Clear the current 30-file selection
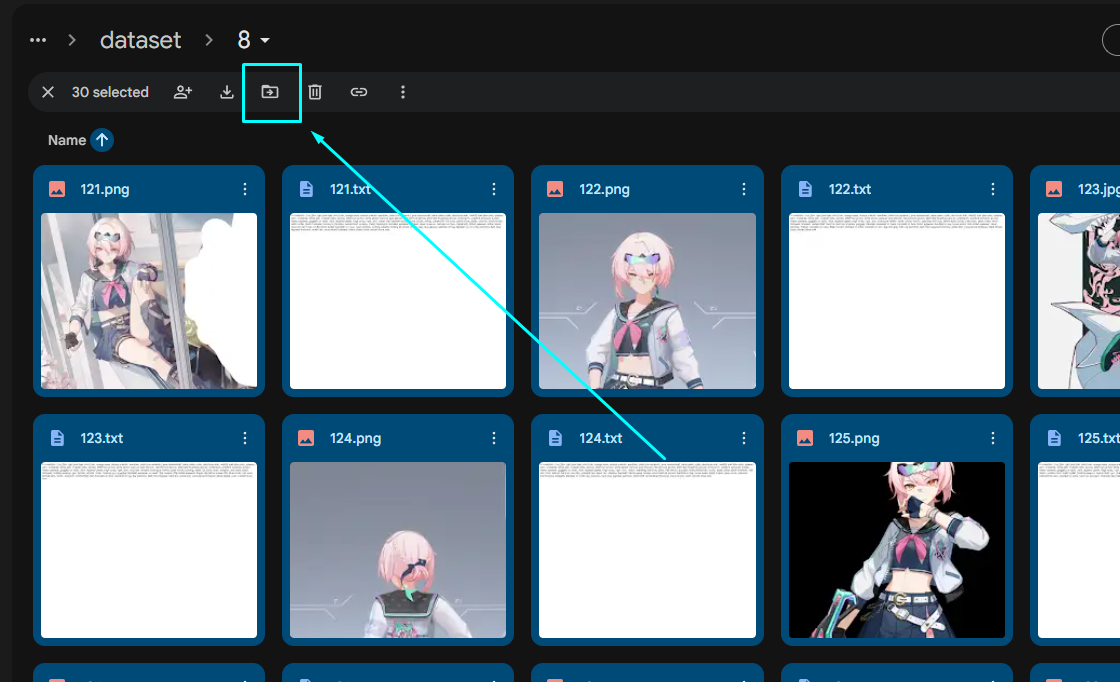 47,92
